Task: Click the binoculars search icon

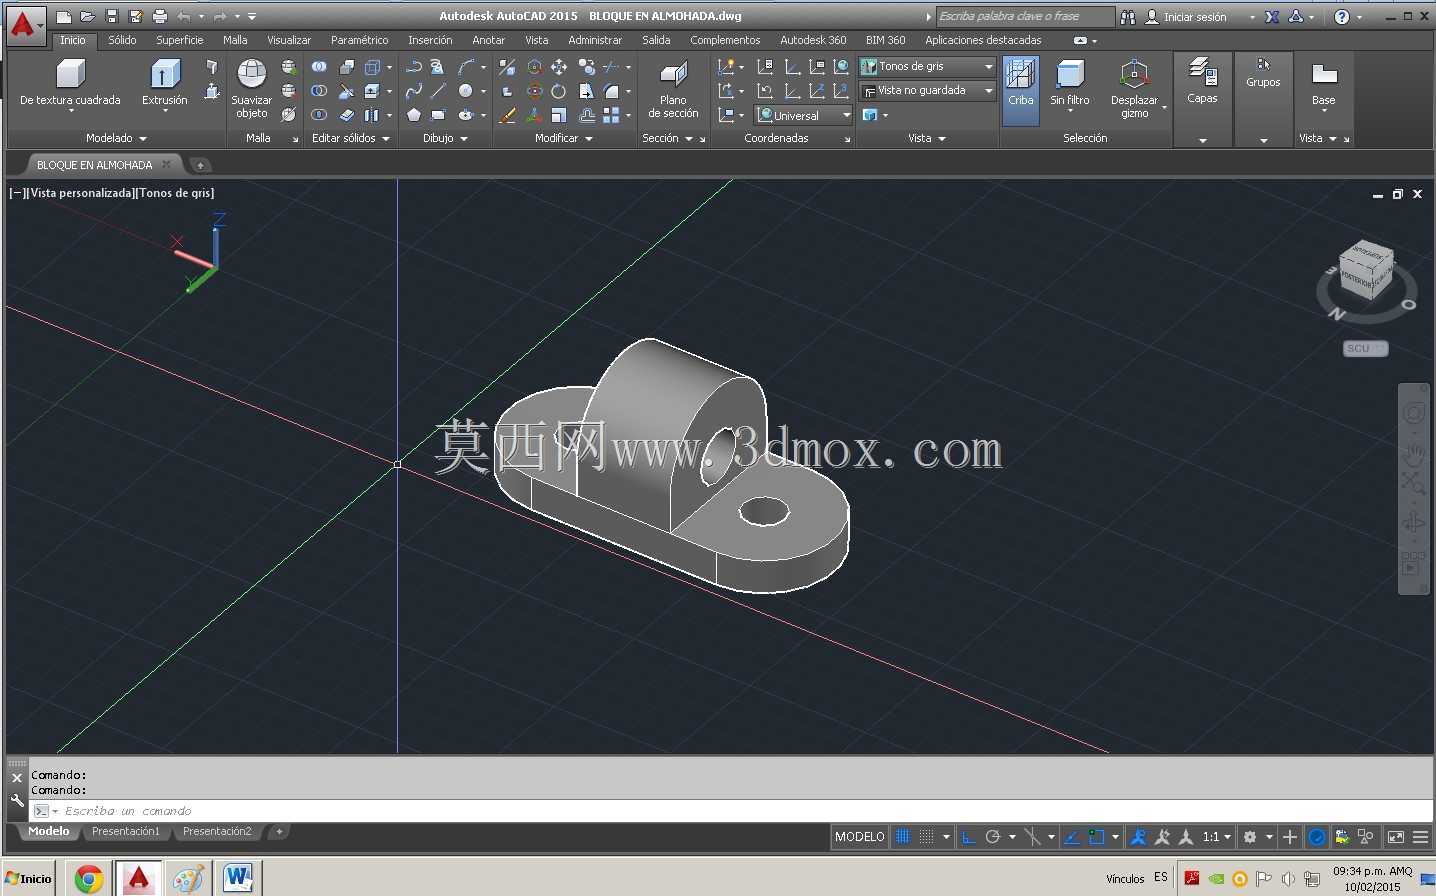Action: click(x=1128, y=17)
